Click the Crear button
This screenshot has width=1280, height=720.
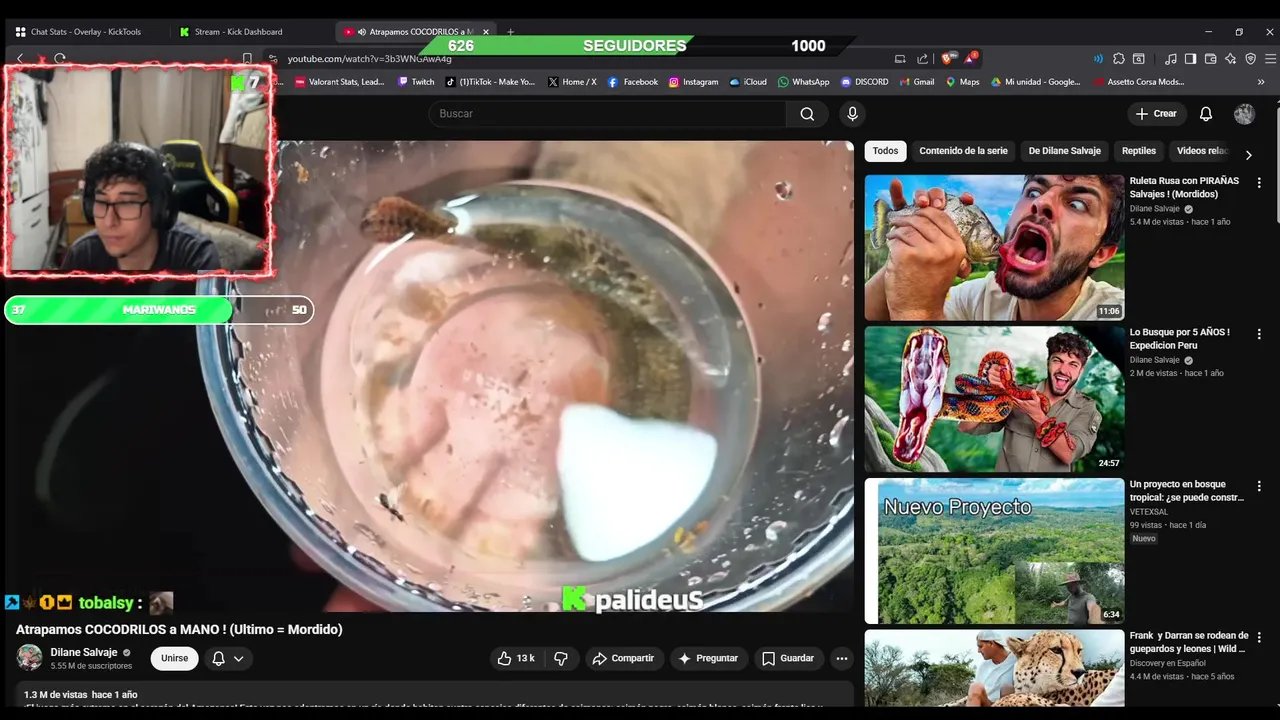click(1156, 114)
